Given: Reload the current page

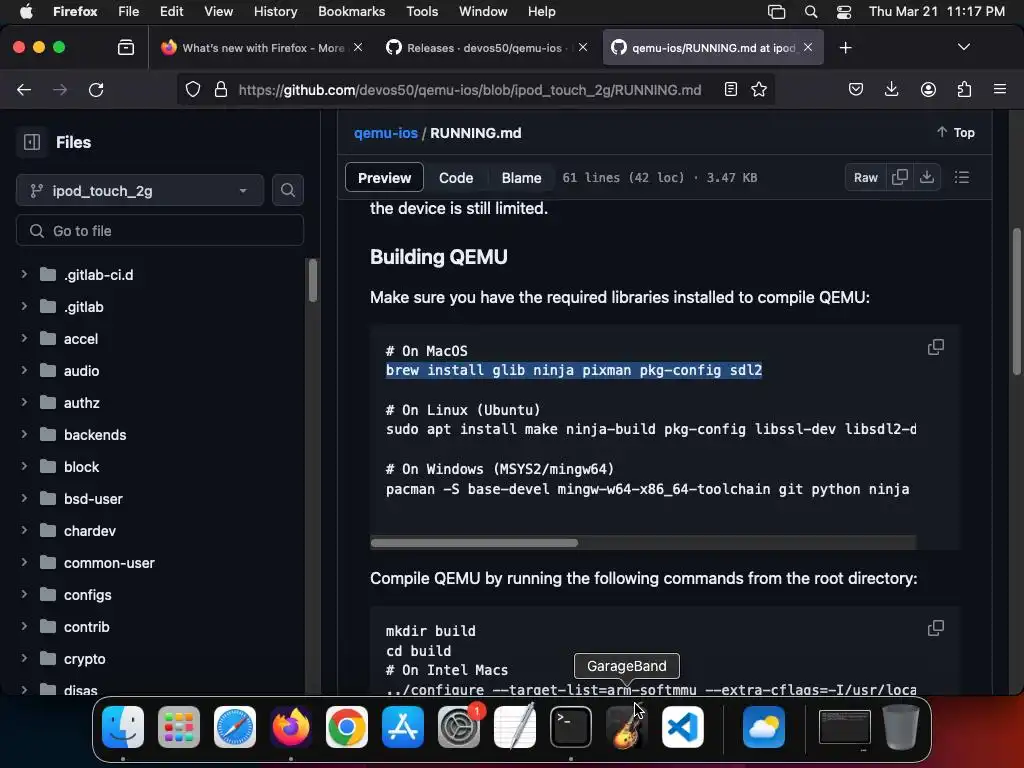Looking at the screenshot, I should click(x=96, y=89).
